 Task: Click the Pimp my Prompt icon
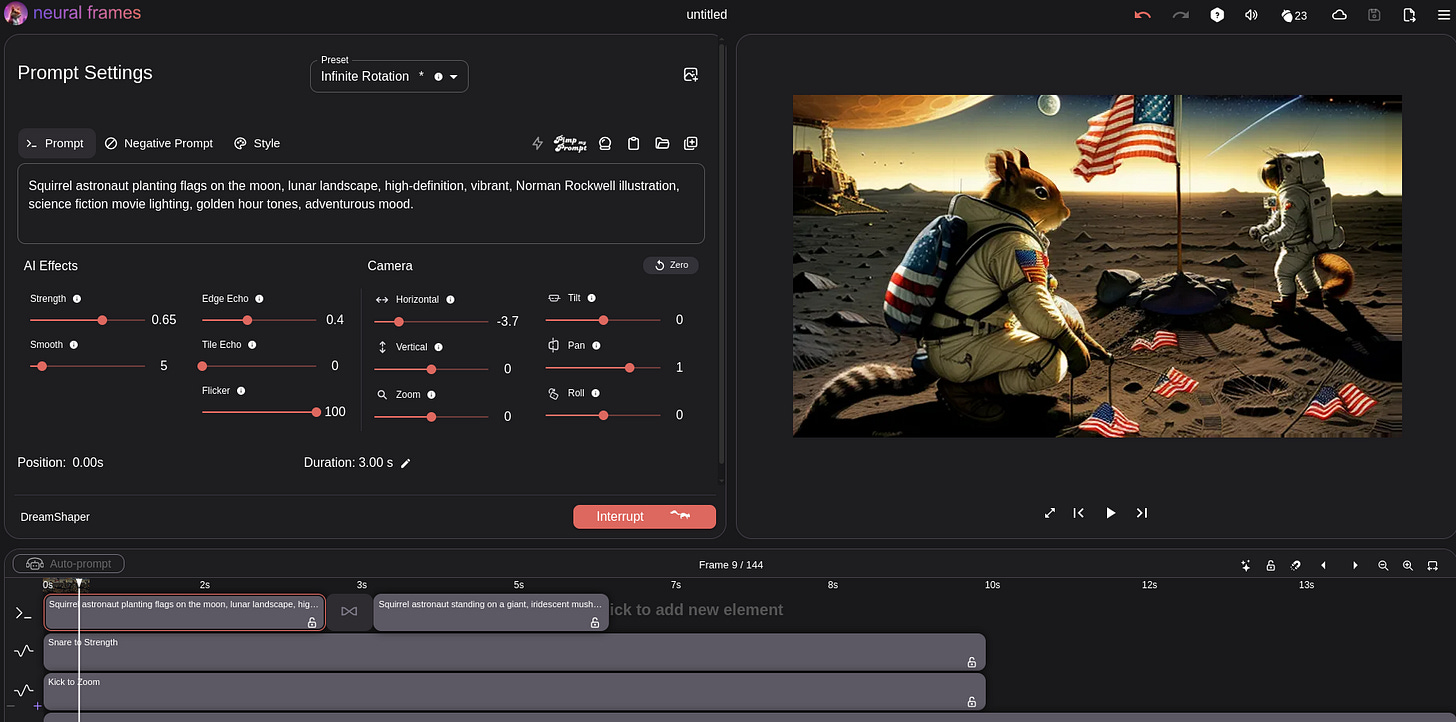point(569,143)
